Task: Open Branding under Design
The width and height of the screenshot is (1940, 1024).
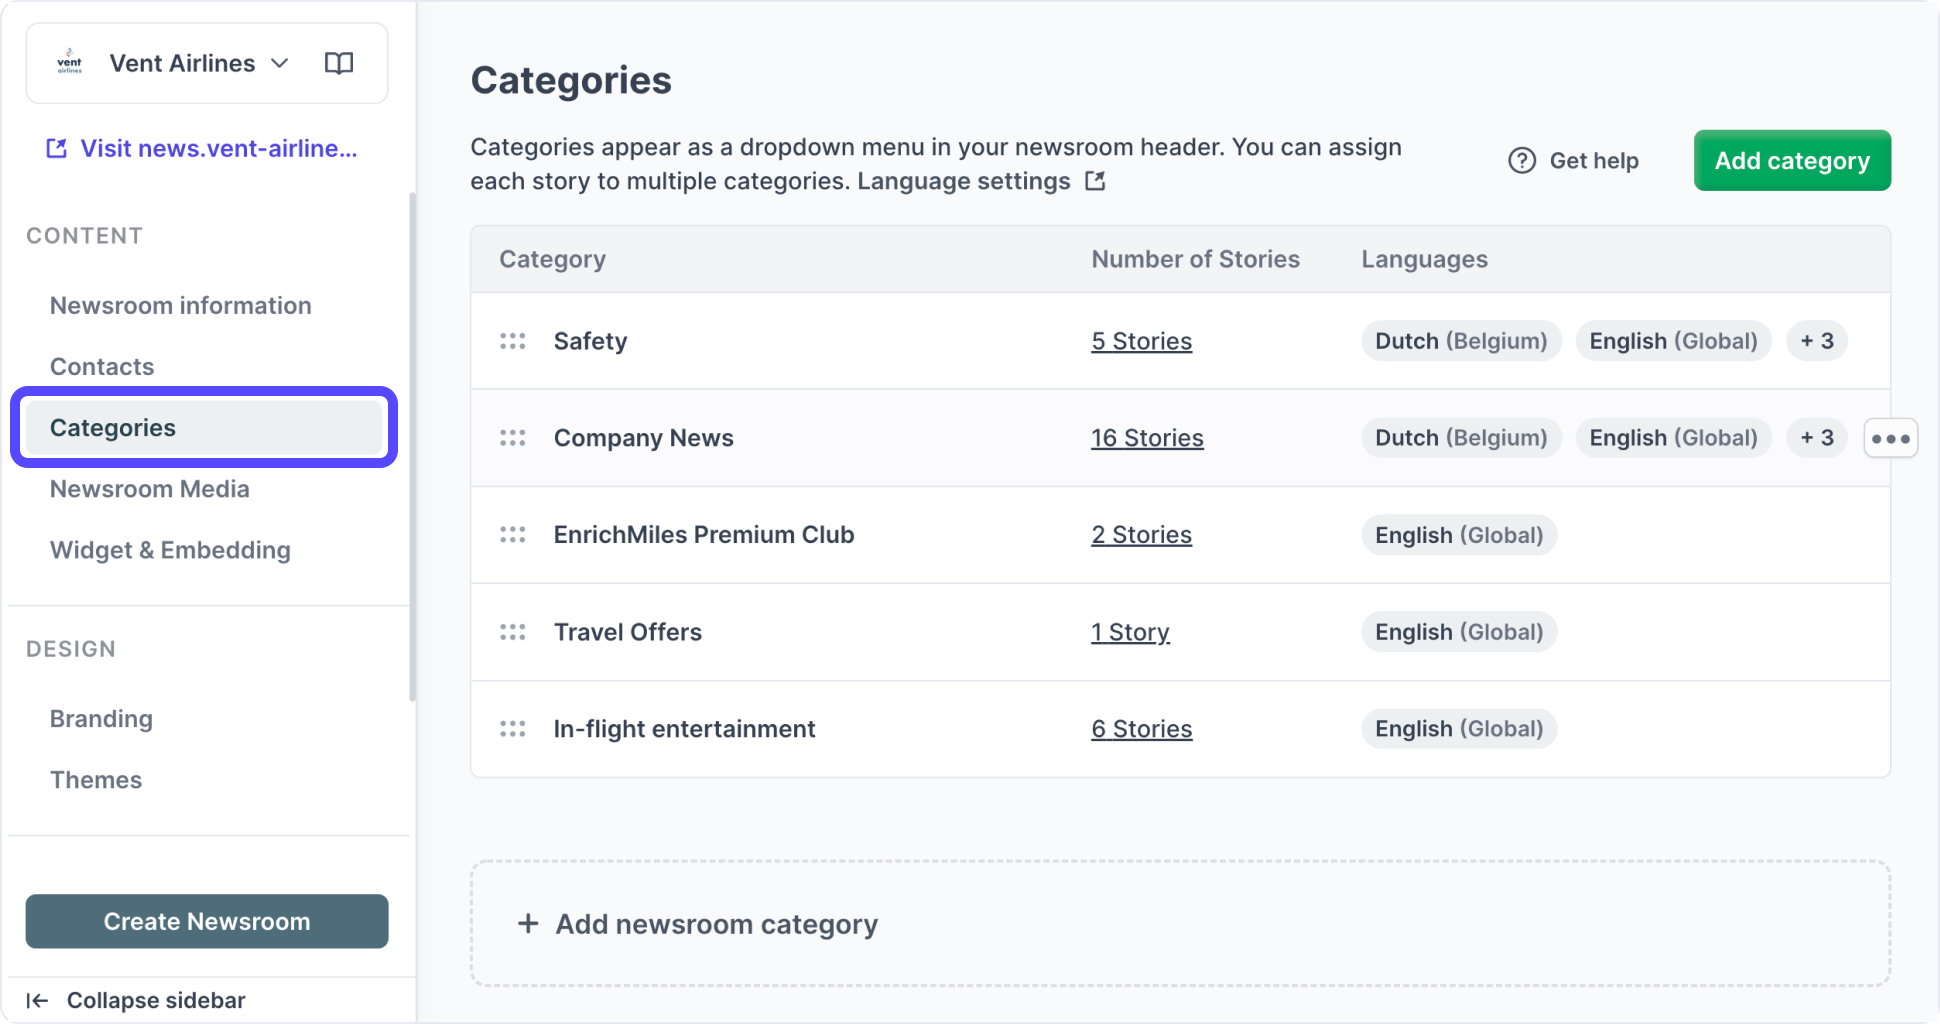Action: [x=101, y=719]
